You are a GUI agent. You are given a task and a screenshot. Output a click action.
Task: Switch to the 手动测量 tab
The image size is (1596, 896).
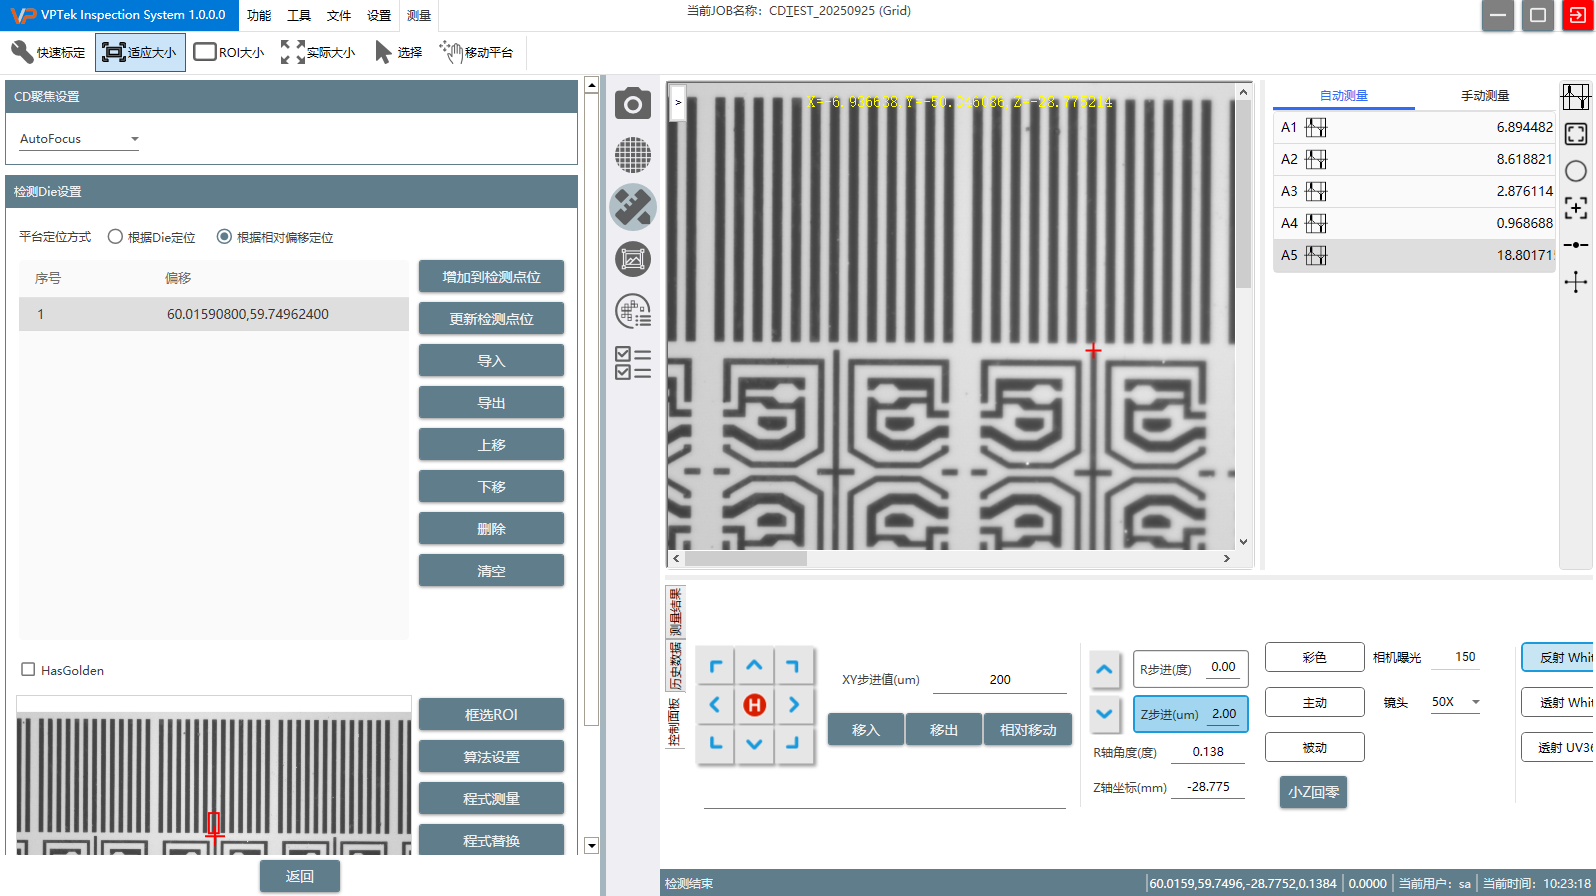1484,96
